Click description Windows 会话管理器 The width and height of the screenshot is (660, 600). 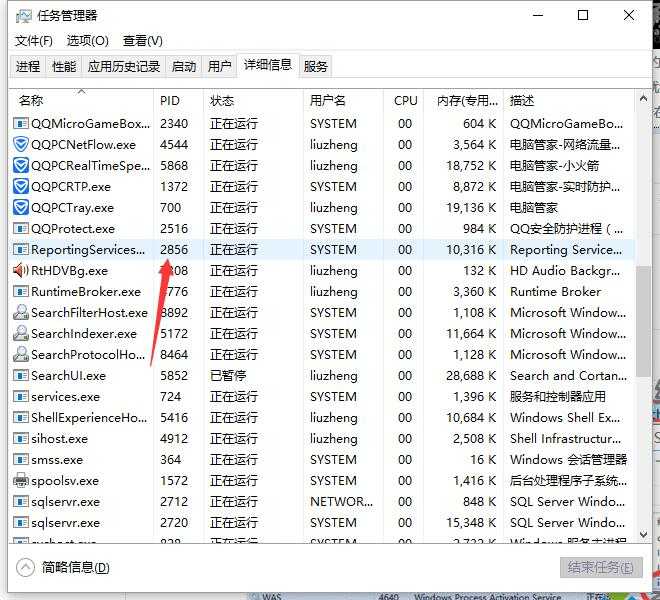pyautogui.click(x=569, y=460)
